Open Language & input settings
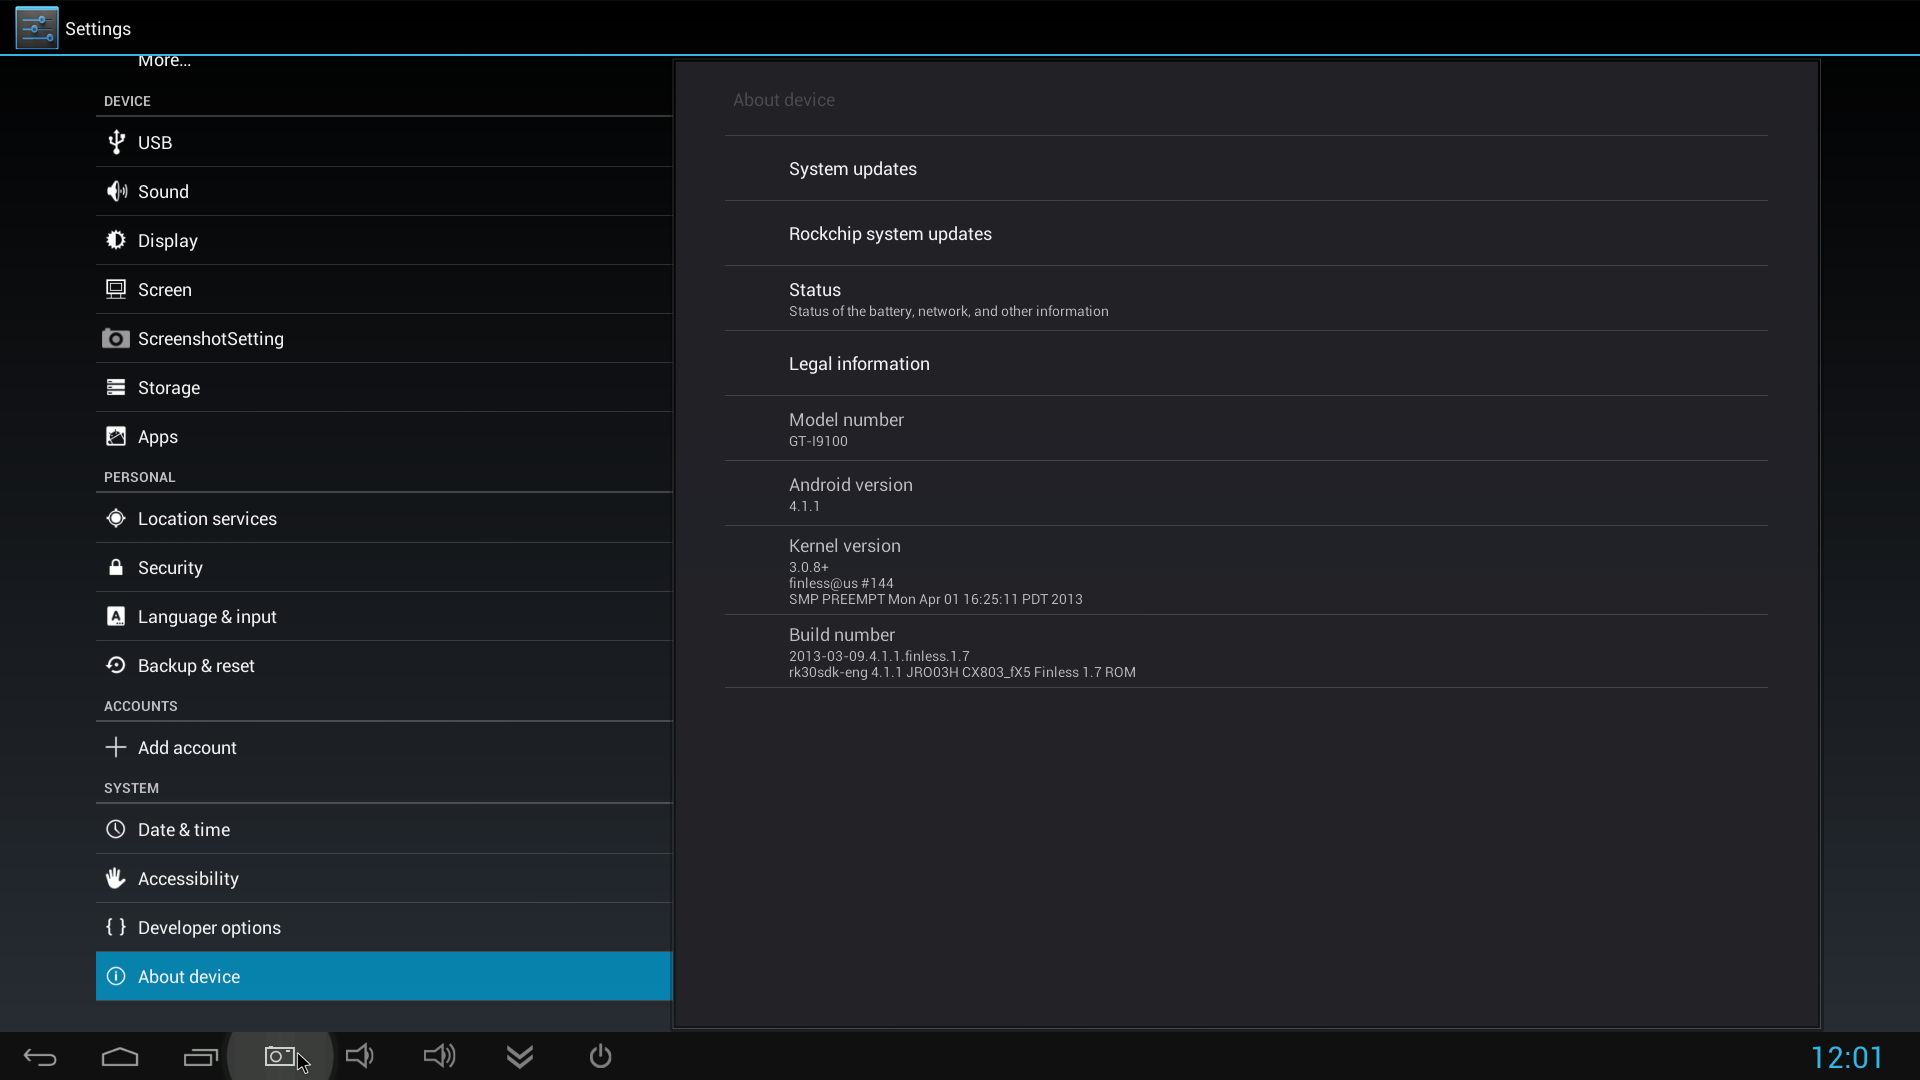Screen dimensions: 1920x1080 pyautogui.click(x=384, y=616)
